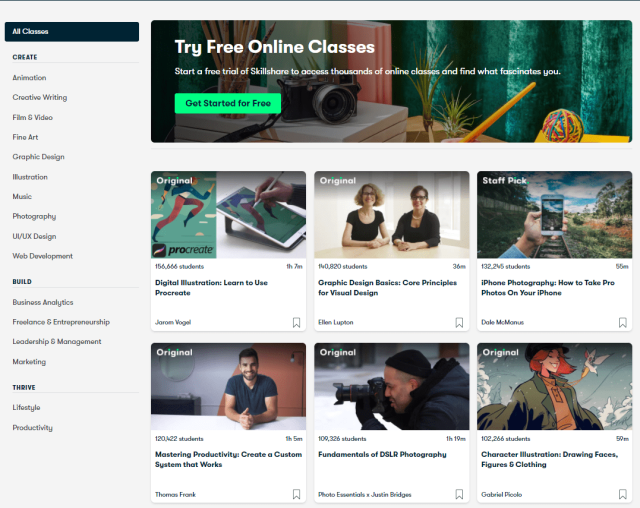Save the iPhone Photography class bookmark
640x508 pixels.
[622, 323]
